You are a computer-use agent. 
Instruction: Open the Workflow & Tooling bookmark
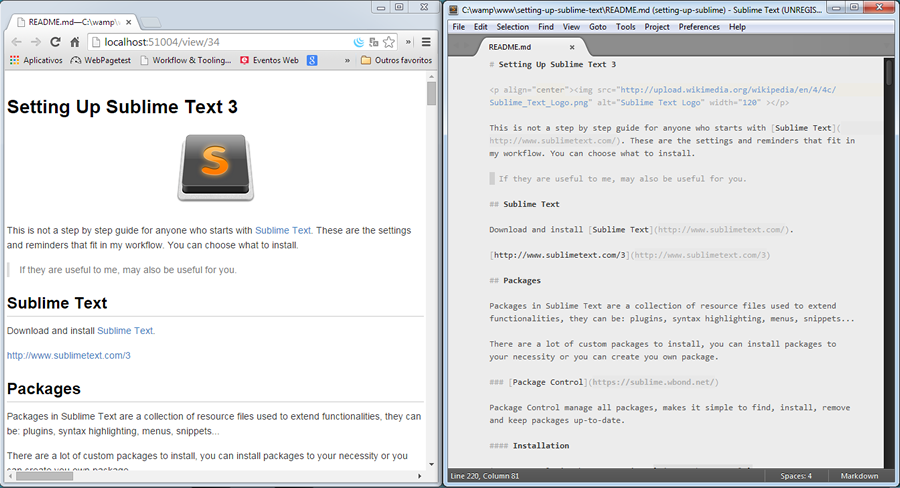coord(185,60)
